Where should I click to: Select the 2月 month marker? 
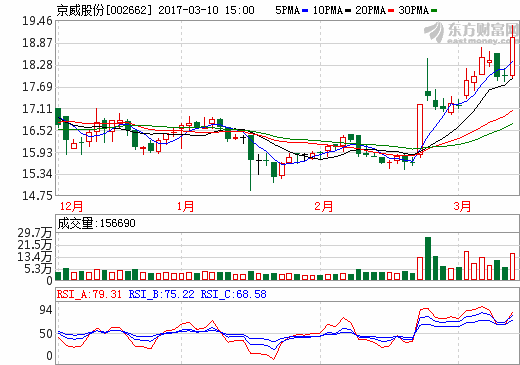tap(323, 206)
